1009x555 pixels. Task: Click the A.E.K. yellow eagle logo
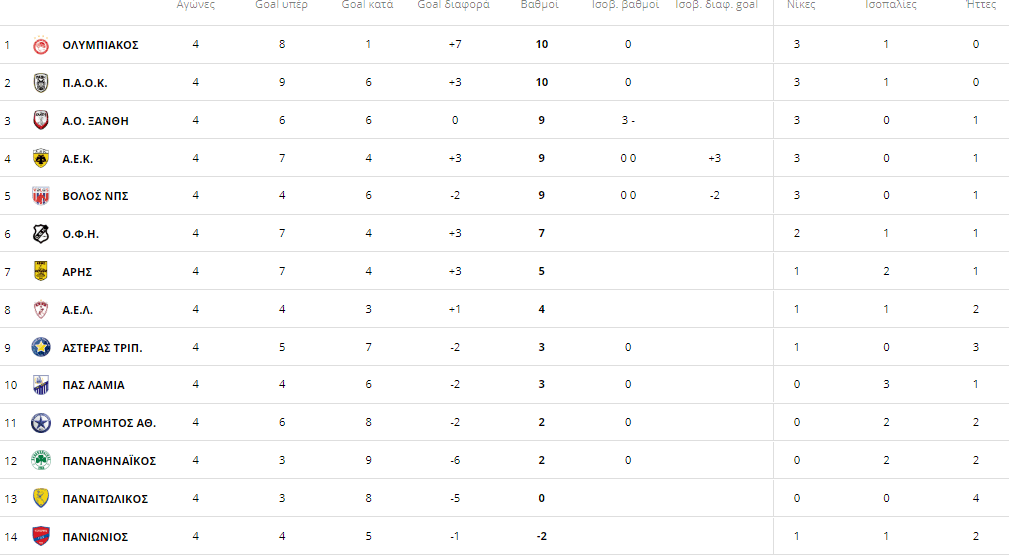tap(41, 158)
